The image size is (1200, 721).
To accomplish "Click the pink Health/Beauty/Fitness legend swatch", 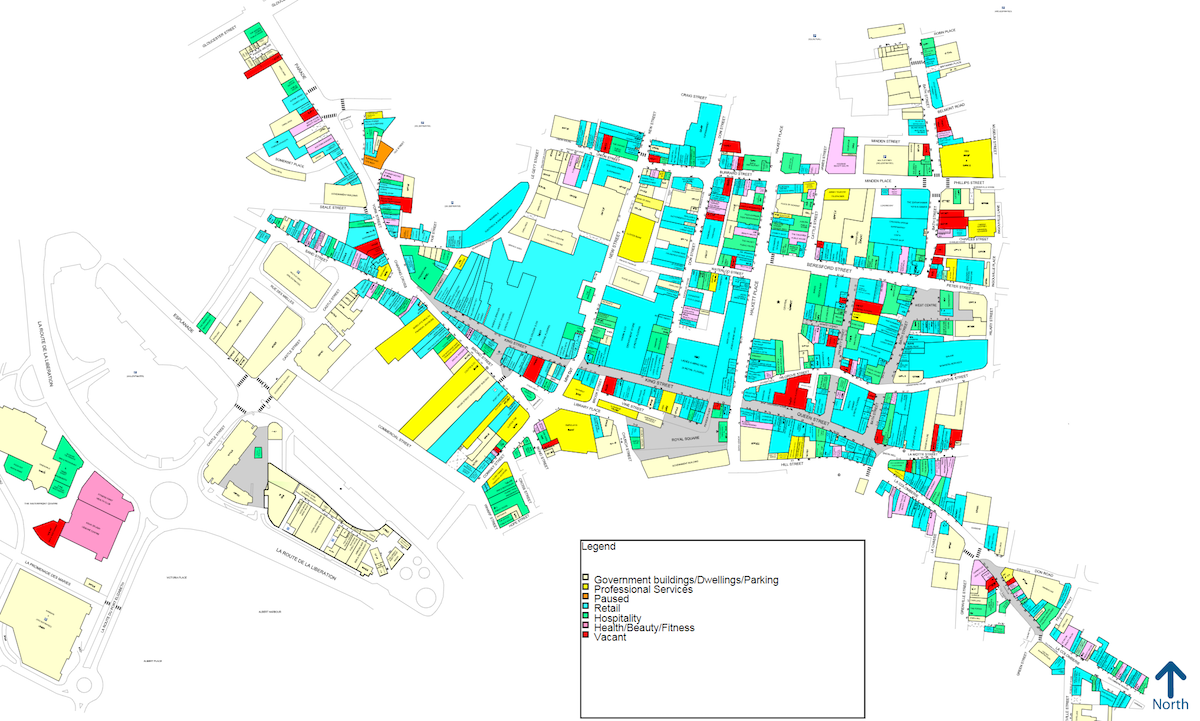I will (586, 625).
